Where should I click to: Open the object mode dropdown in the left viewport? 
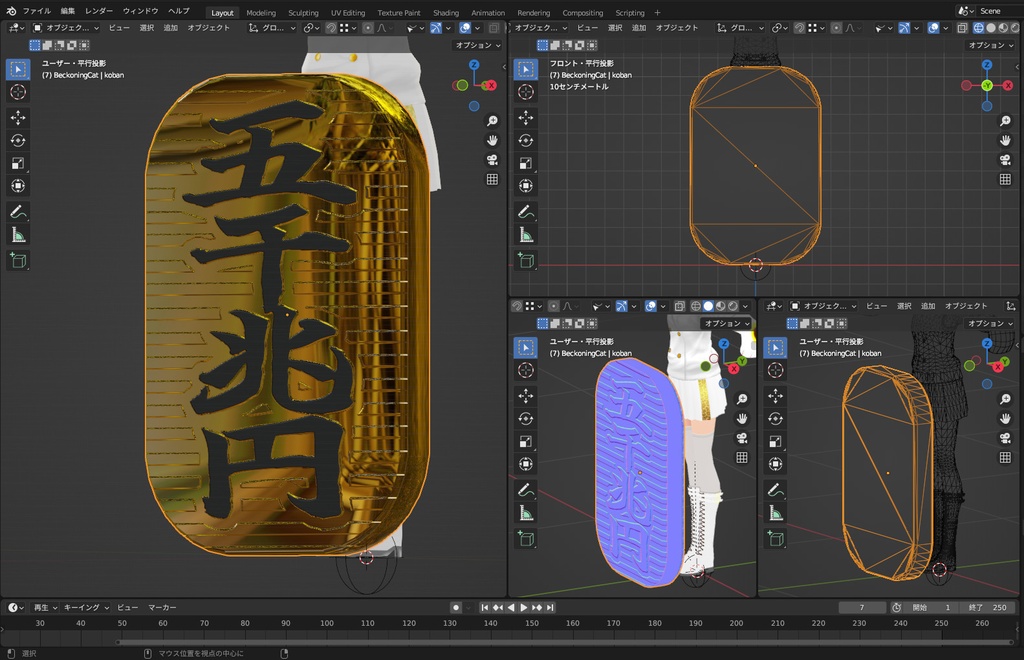(65, 28)
